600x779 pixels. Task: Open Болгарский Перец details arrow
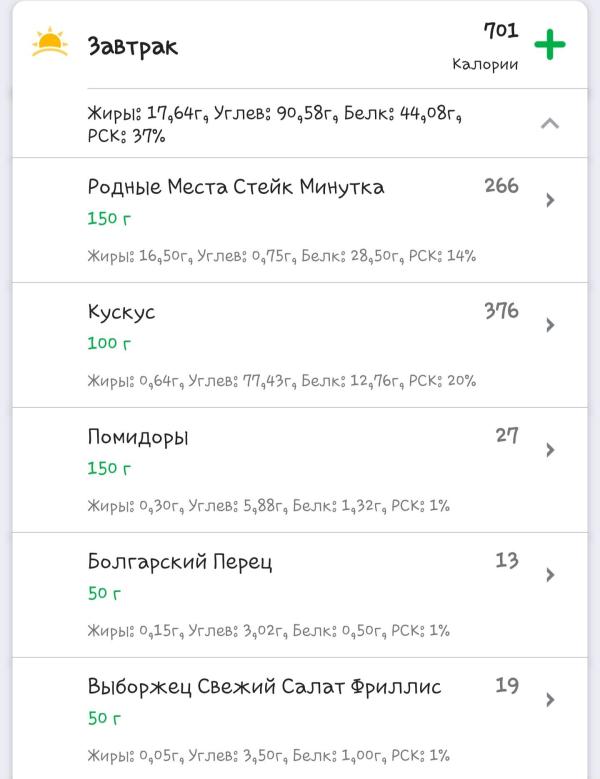tap(550, 575)
